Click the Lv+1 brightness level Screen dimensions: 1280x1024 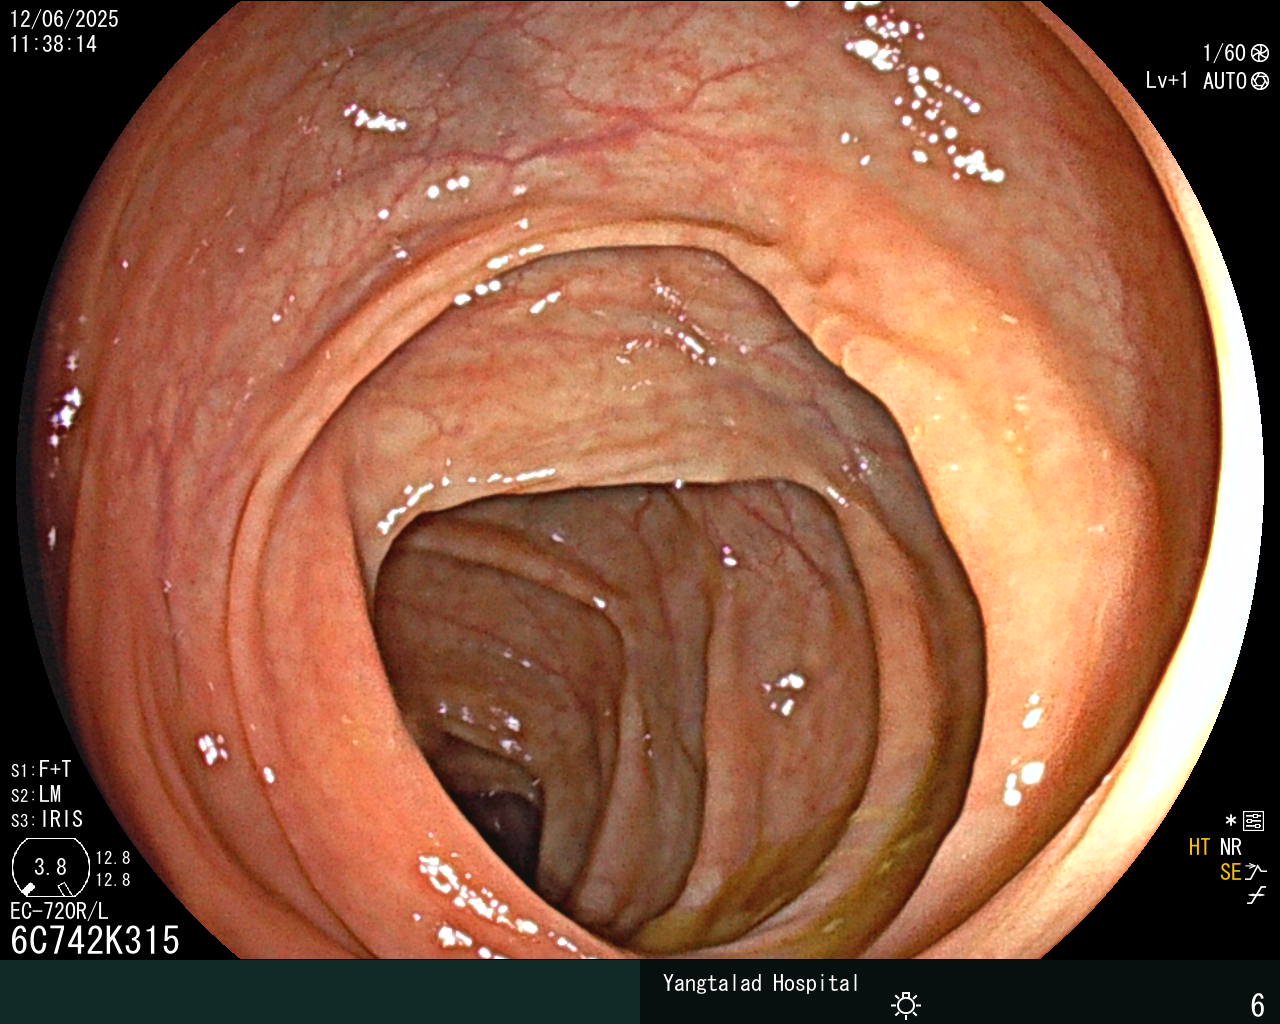pyautogui.click(x=1167, y=81)
